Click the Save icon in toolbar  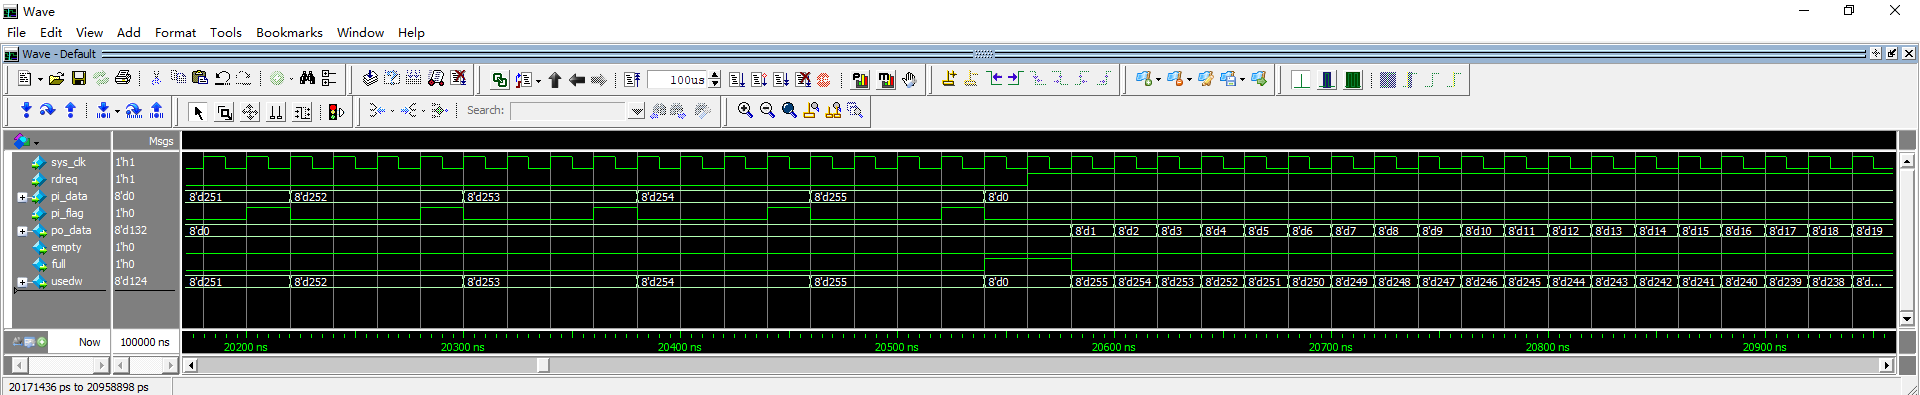(78, 79)
